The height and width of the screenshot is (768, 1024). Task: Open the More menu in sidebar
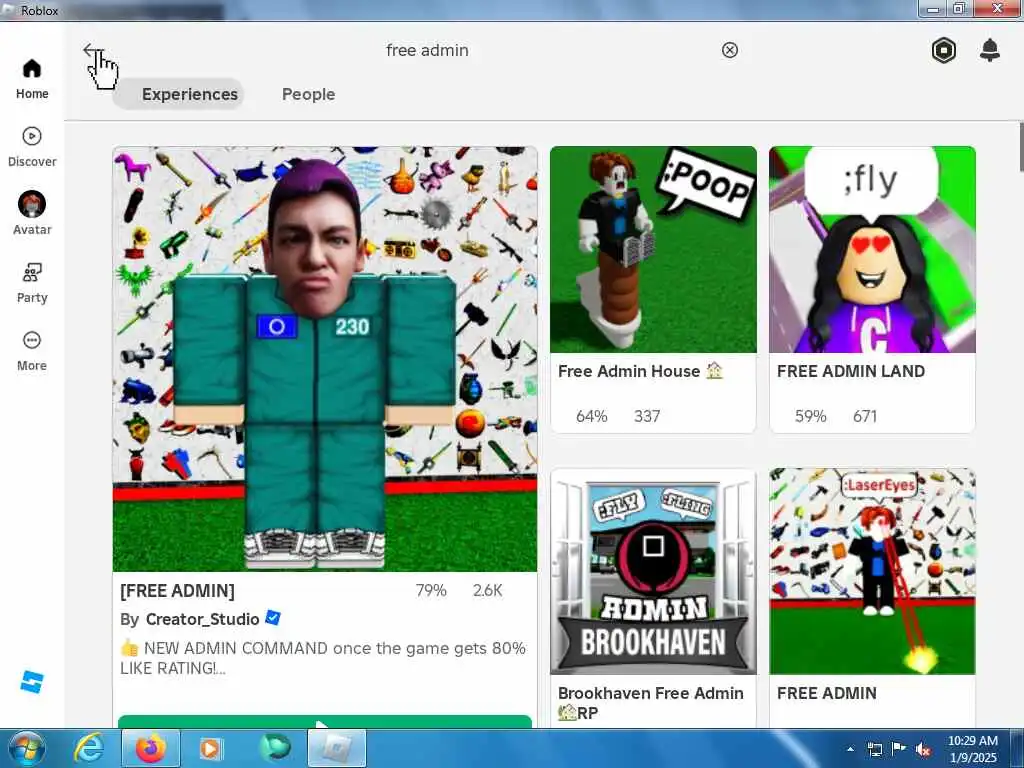coord(32,351)
